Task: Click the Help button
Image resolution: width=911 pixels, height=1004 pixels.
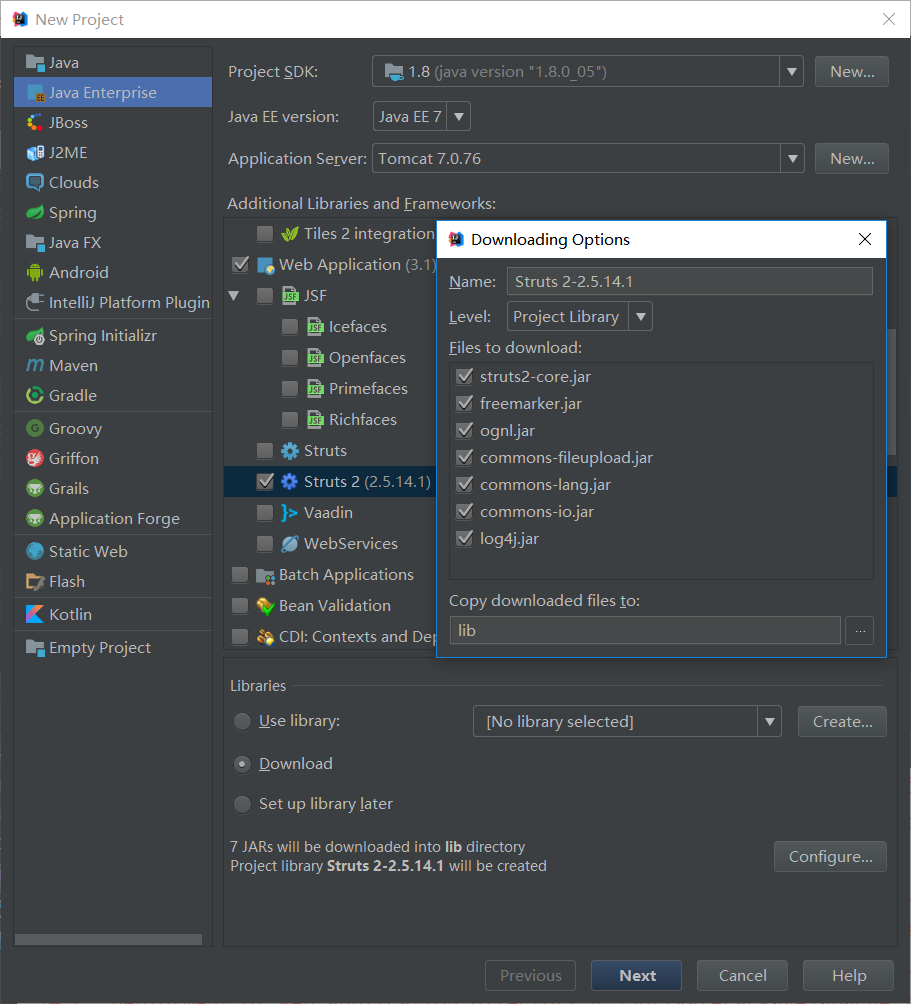Action: click(x=848, y=975)
